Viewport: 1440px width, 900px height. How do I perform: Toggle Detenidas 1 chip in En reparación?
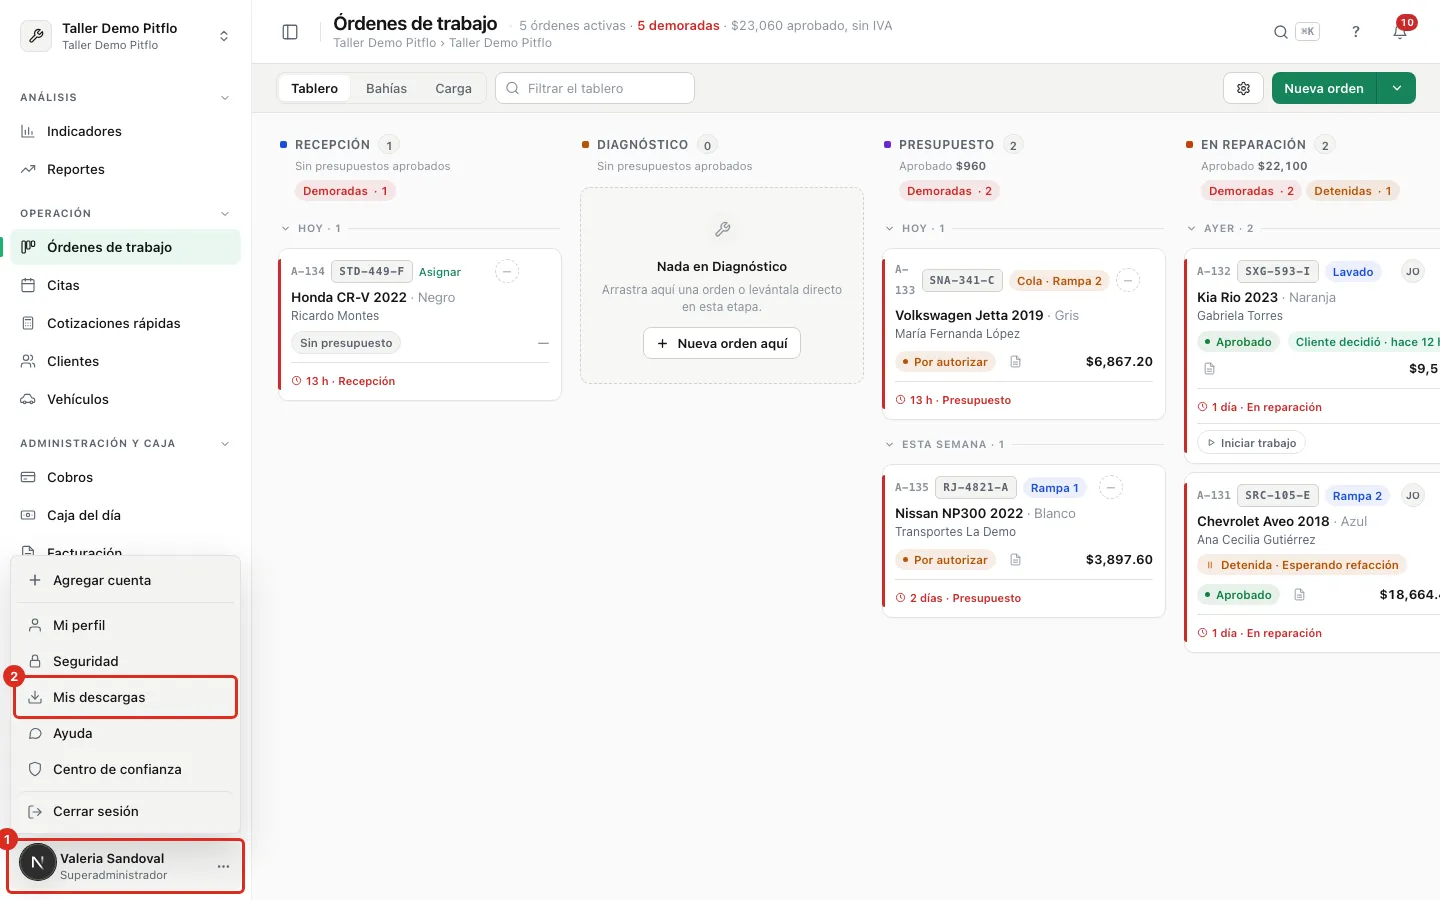(1352, 191)
